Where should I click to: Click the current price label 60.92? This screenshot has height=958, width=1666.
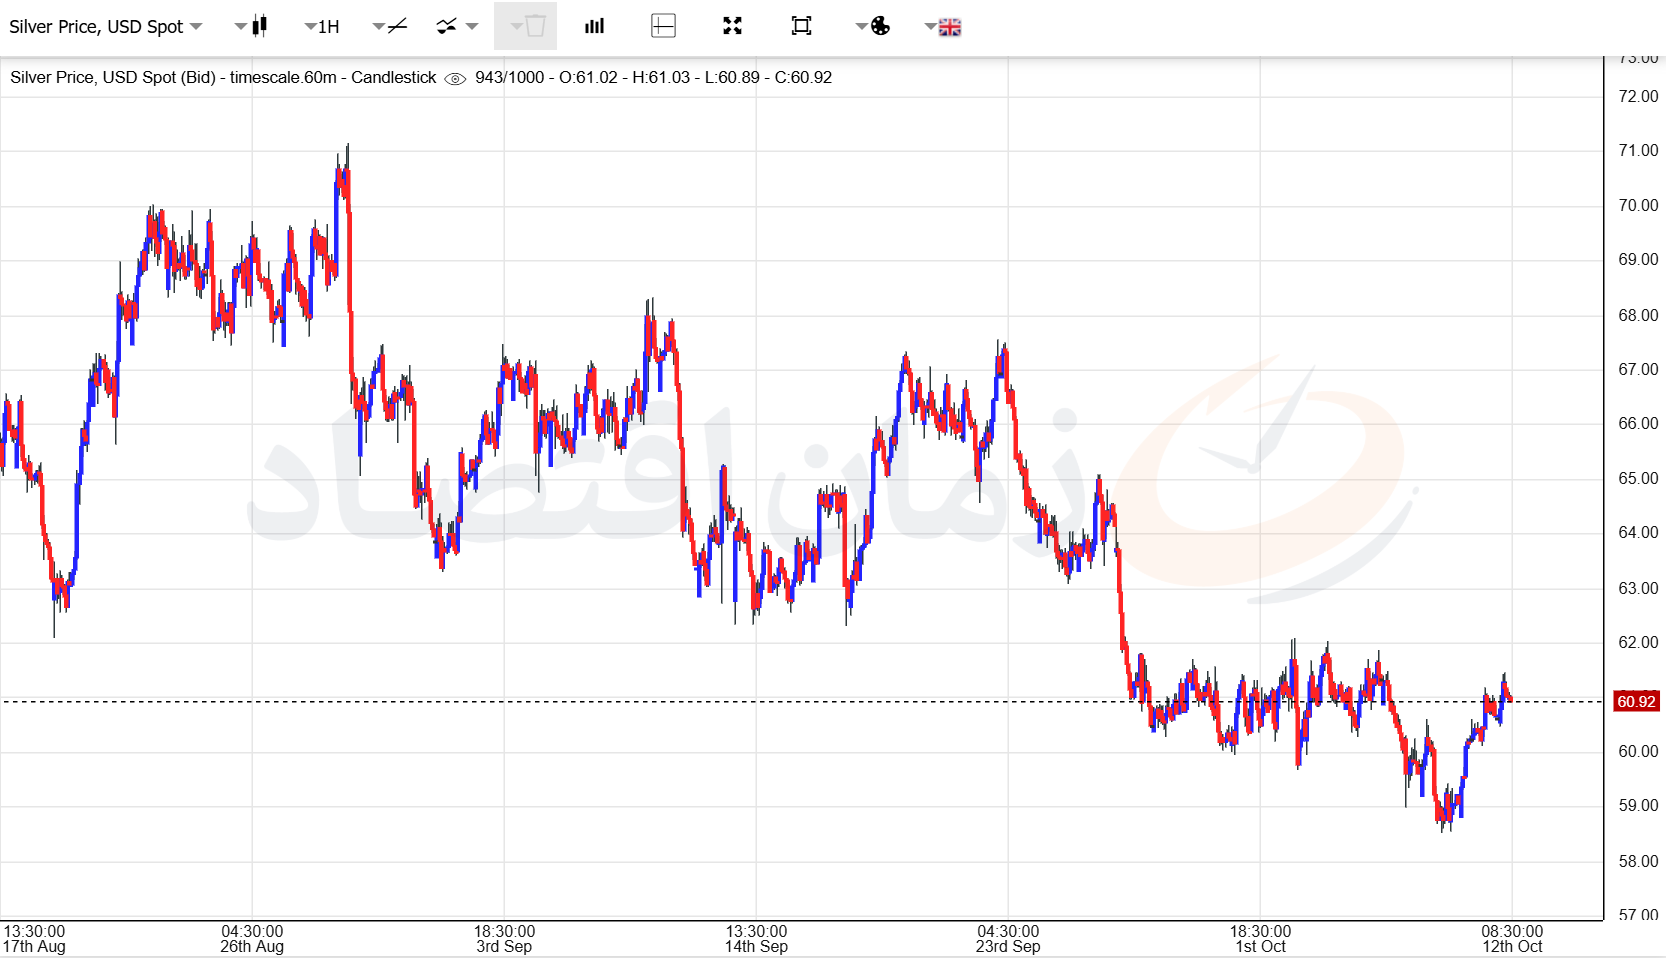tap(1636, 701)
